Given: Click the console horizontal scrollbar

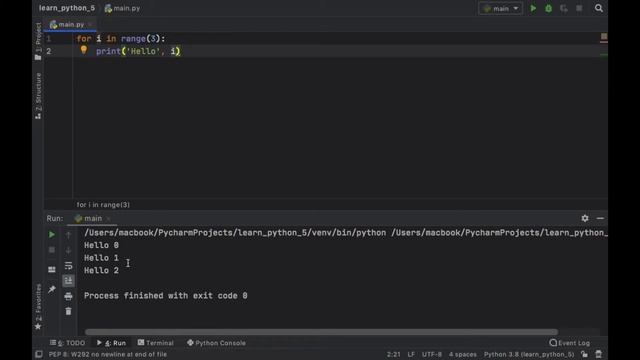Looking at the screenshot, I should click(x=321, y=332).
